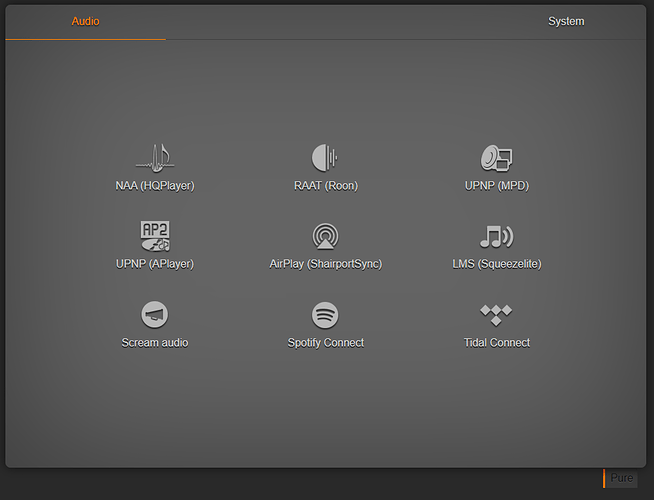This screenshot has width=654, height=500.
Task: Select the AirPlay (ShairportSync) icon
Action: pyautogui.click(x=325, y=236)
